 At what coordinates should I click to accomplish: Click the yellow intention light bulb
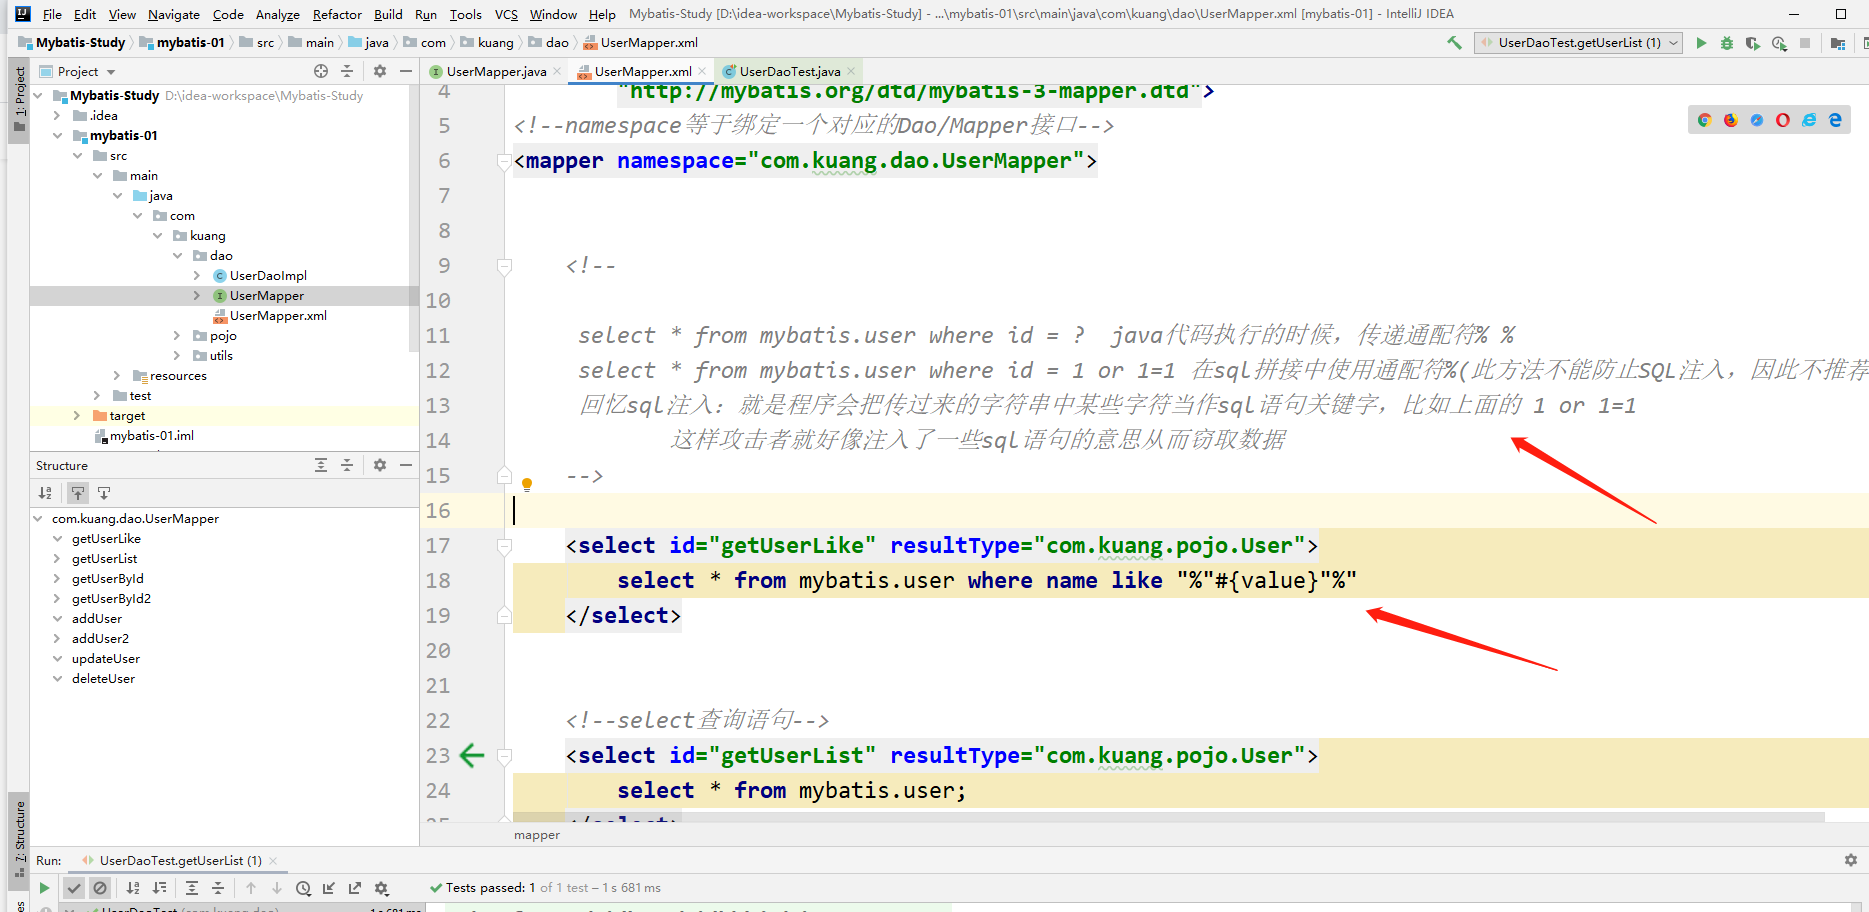[x=527, y=485]
